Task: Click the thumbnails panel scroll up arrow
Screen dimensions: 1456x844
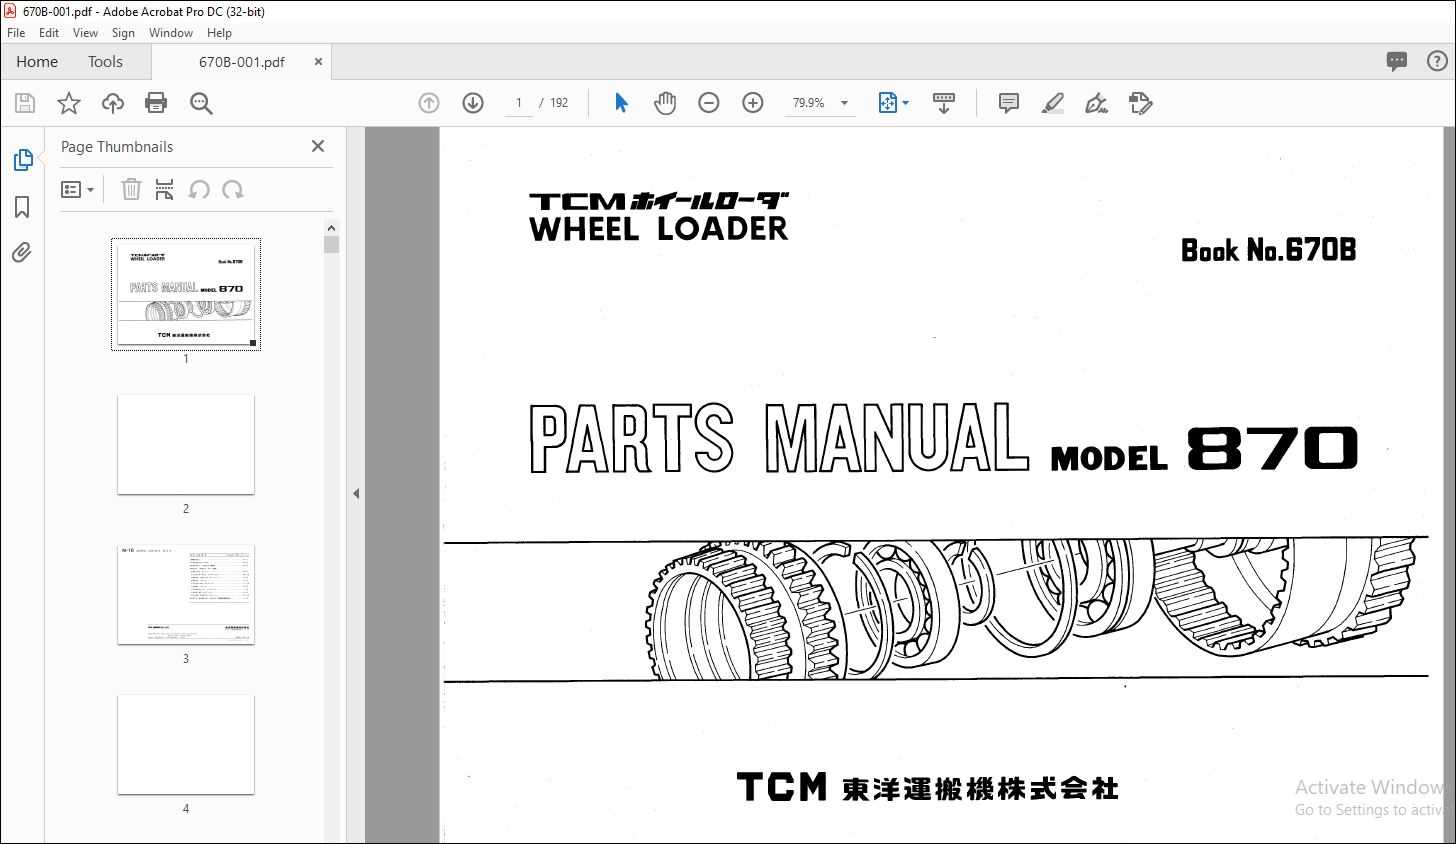Action: (331, 228)
